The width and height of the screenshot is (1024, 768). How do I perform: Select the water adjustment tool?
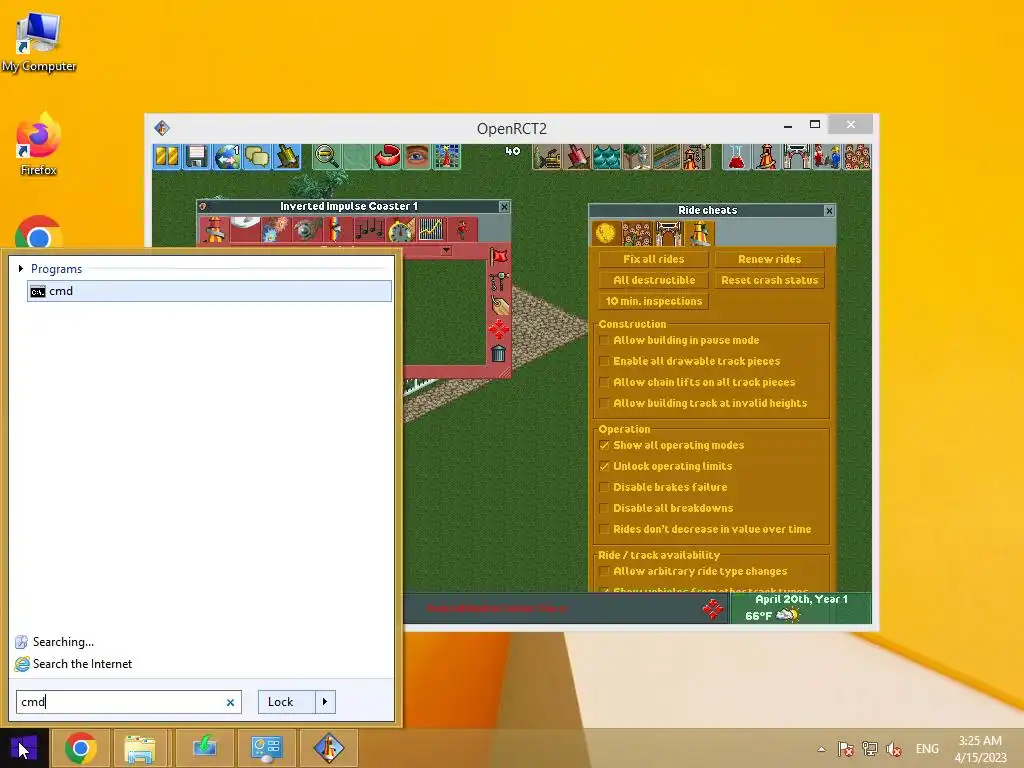(607, 157)
